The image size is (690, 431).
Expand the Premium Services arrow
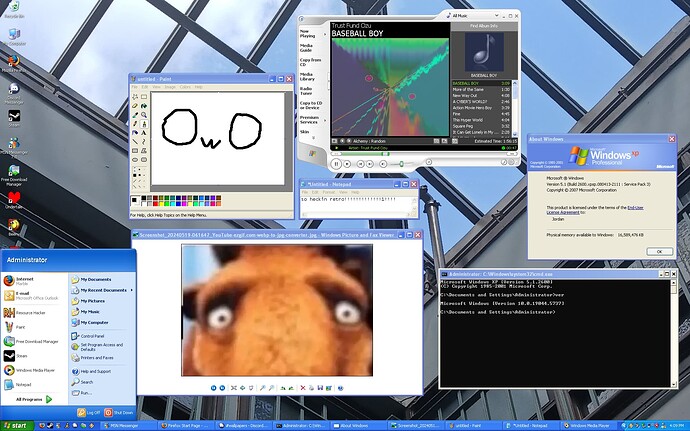pos(325,120)
